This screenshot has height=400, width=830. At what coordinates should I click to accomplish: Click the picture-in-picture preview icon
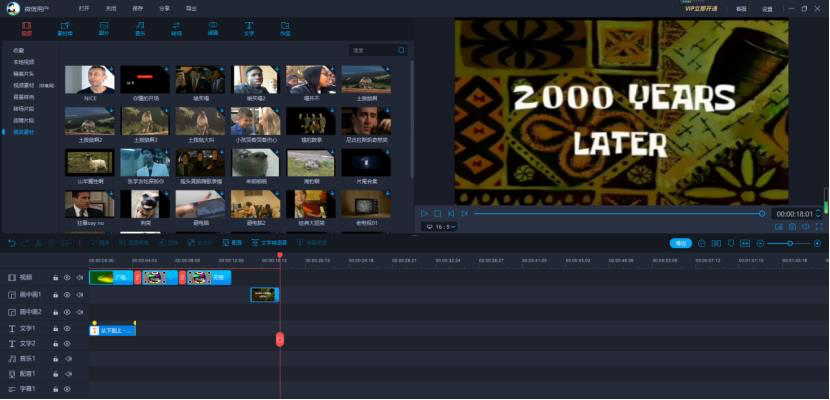[x=778, y=226]
